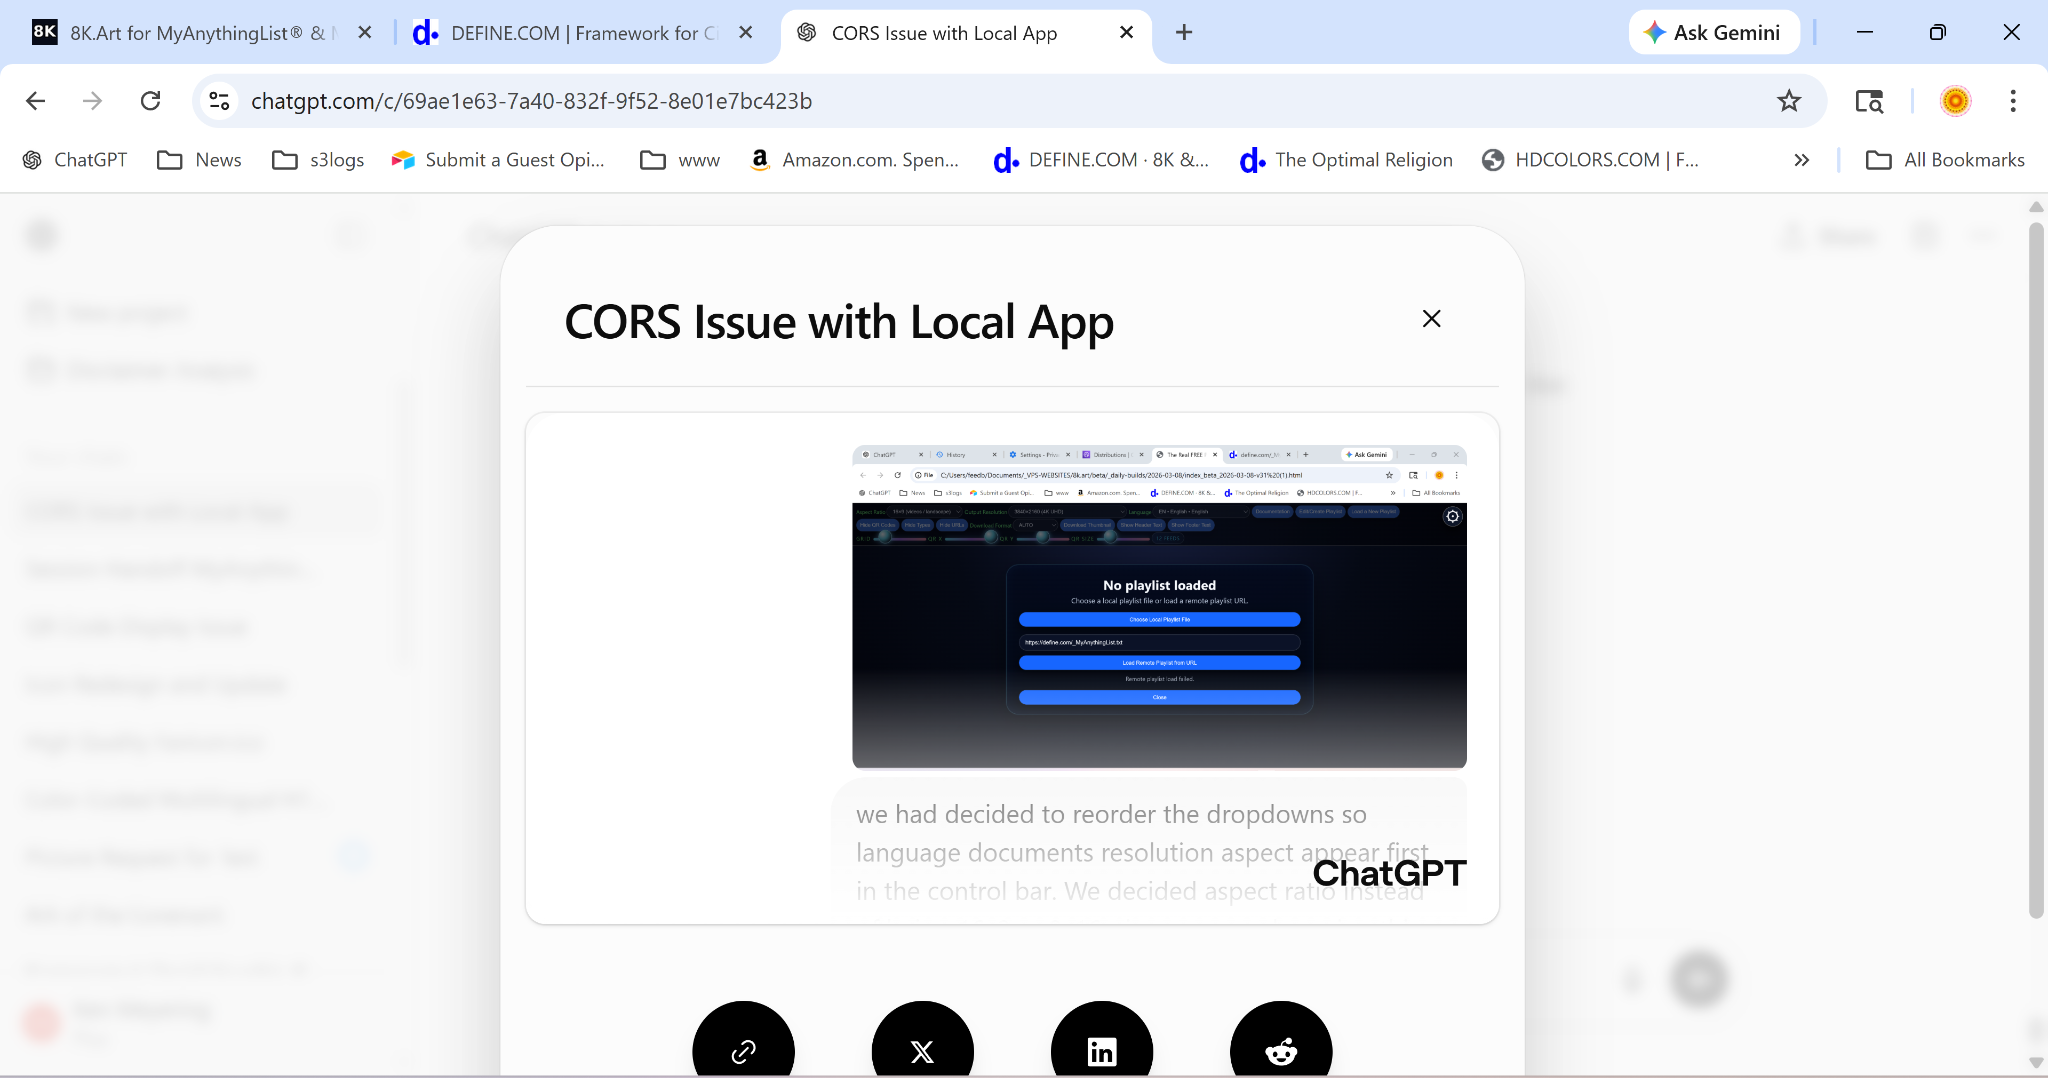Viewport: 2048px width, 1078px height.
Task: Open the Chrome three-dot menu
Action: point(2013,101)
